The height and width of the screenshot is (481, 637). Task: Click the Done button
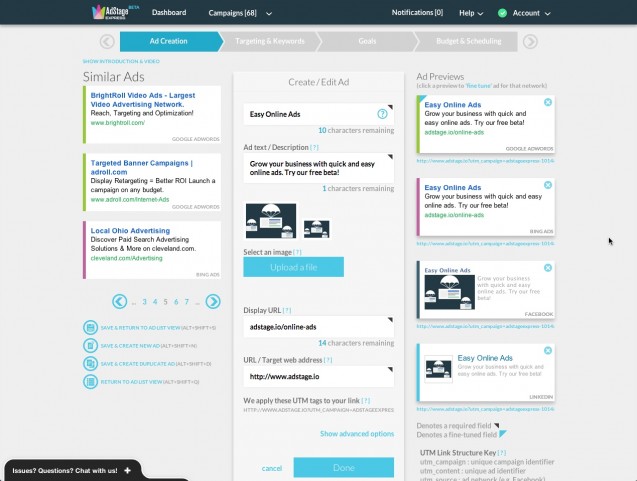(344, 468)
